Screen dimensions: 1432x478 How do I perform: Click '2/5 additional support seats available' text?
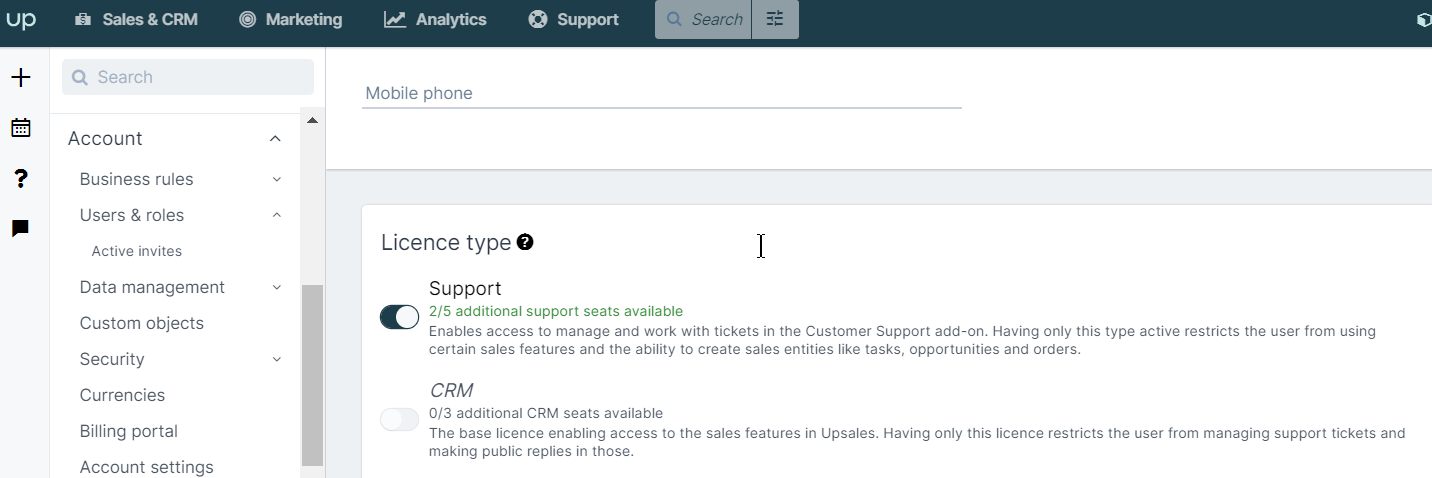point(556,311)
